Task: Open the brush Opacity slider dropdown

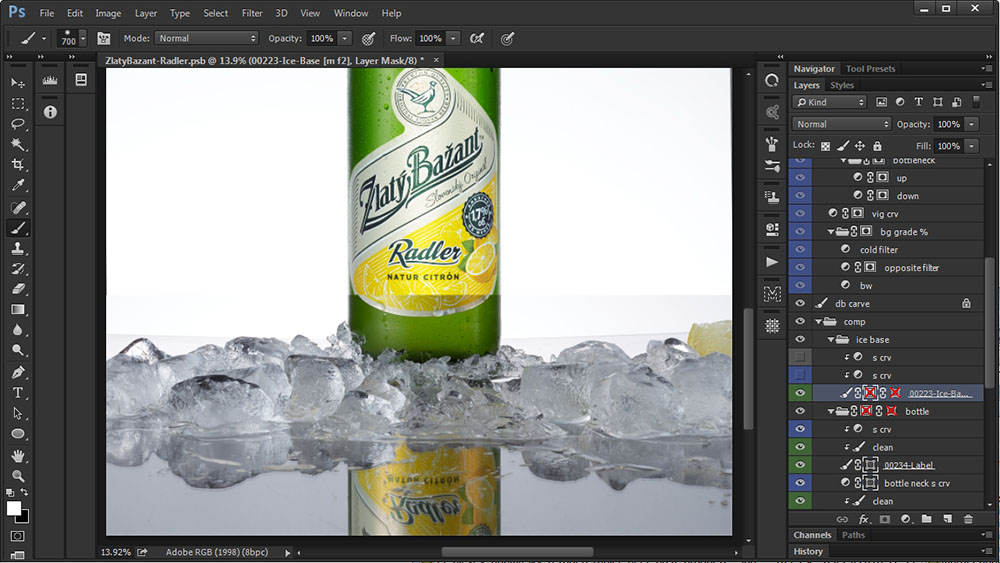Action: (344, 38)
